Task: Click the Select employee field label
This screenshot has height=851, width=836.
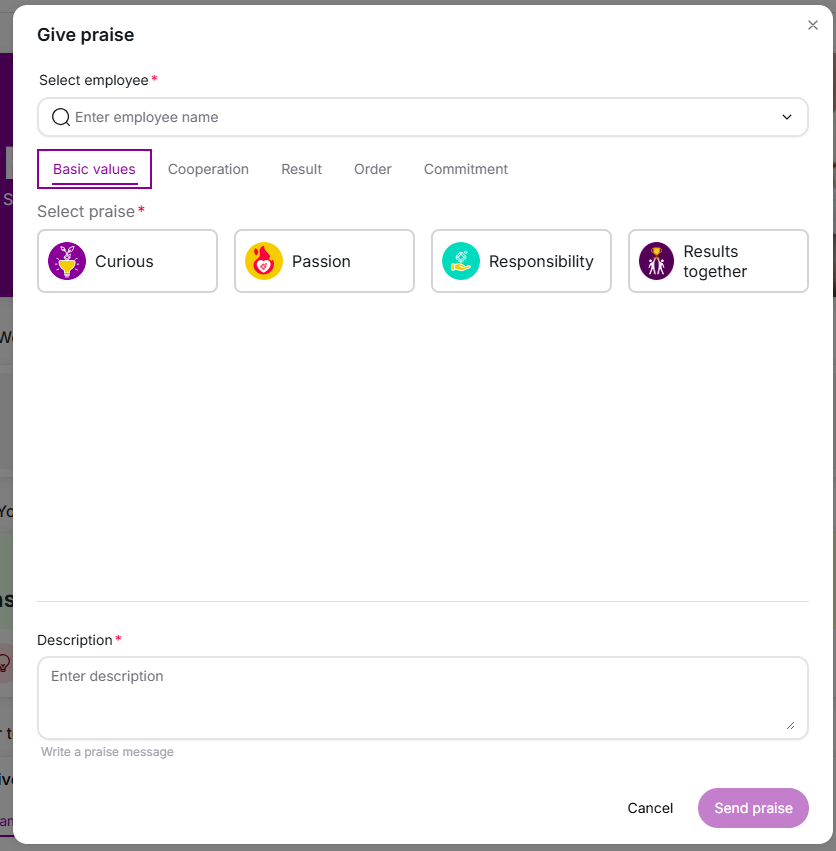Action: (x=93, y=80)
